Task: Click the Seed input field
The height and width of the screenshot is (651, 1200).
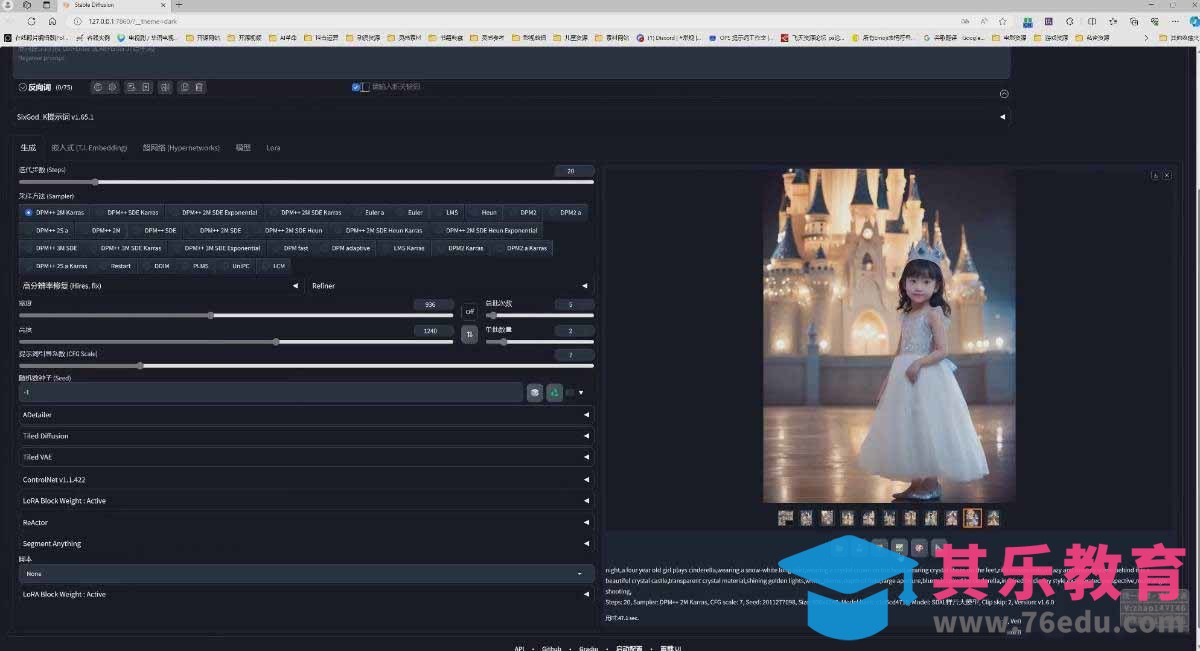Action: (270, 392)
